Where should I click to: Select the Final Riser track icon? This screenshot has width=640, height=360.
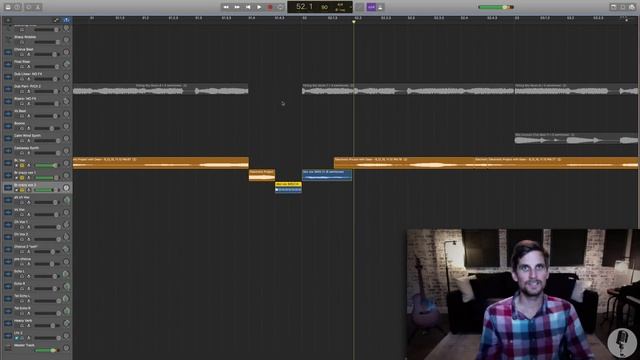point(8,64)
